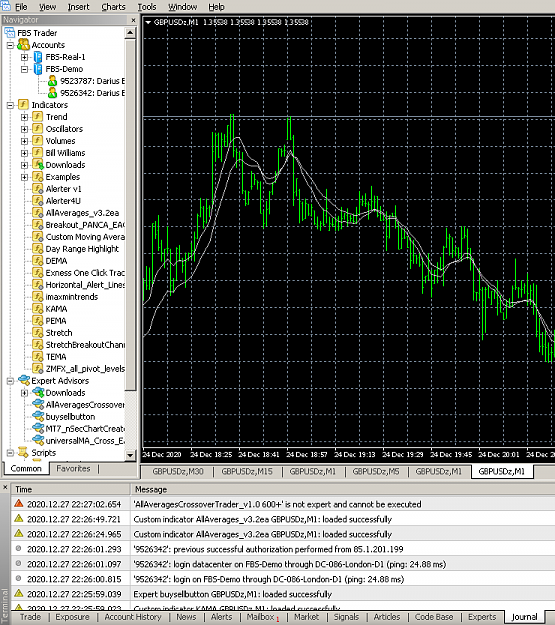
Task: Click the Expert Advisors hat icon
Action: click(x=24, y=380)
